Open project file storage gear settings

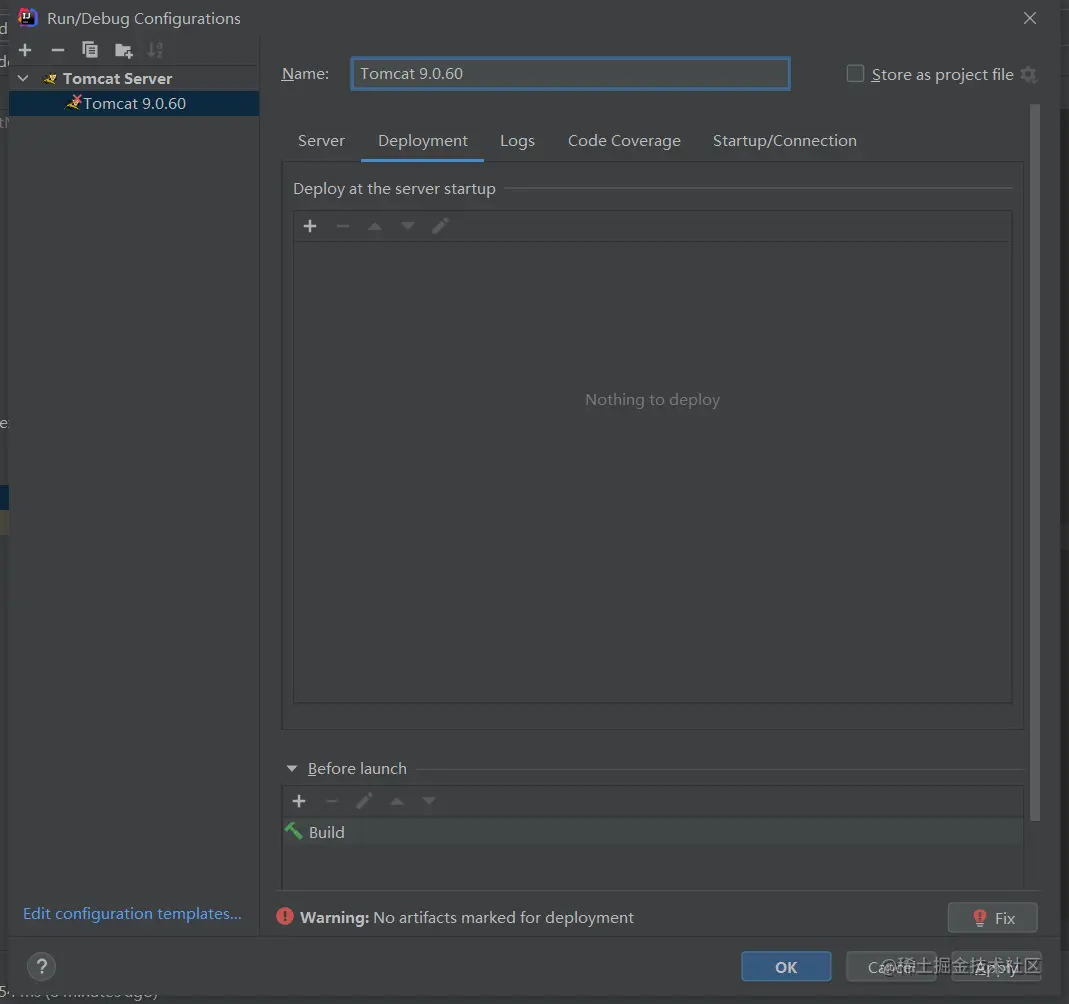1029,74
